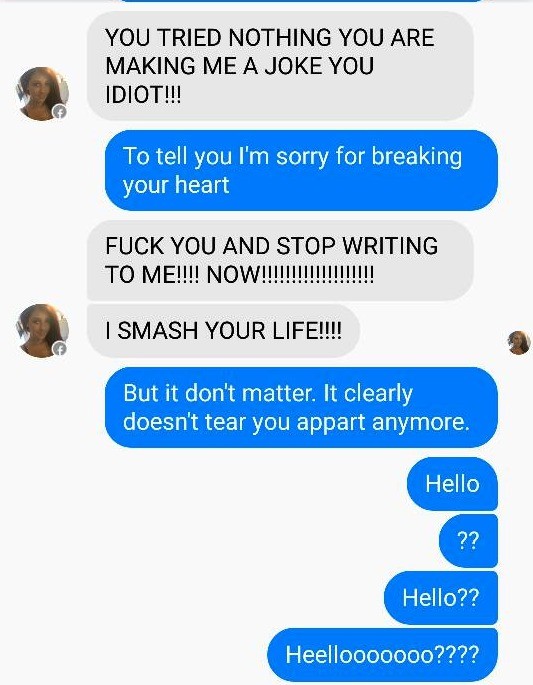Tap the small read-receipt avatar on the right

click(519, 342)
